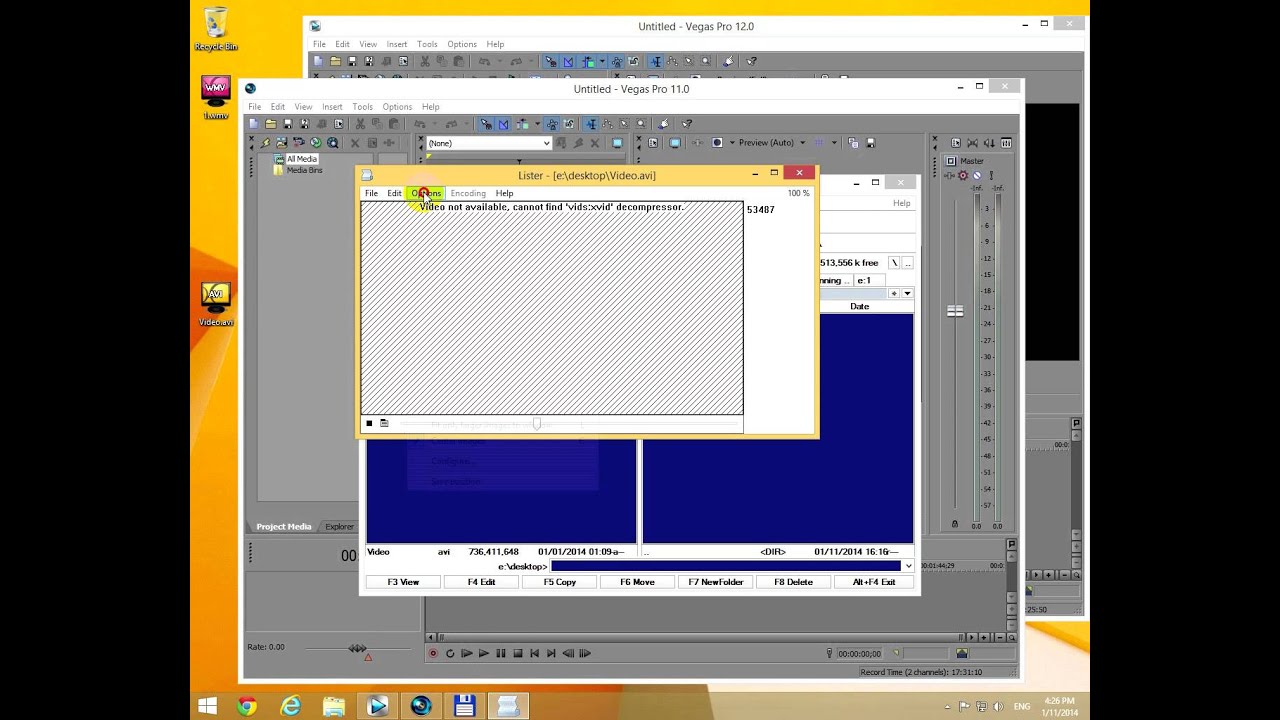Click F4 Edit button
1280x720 pixels.
481,582
